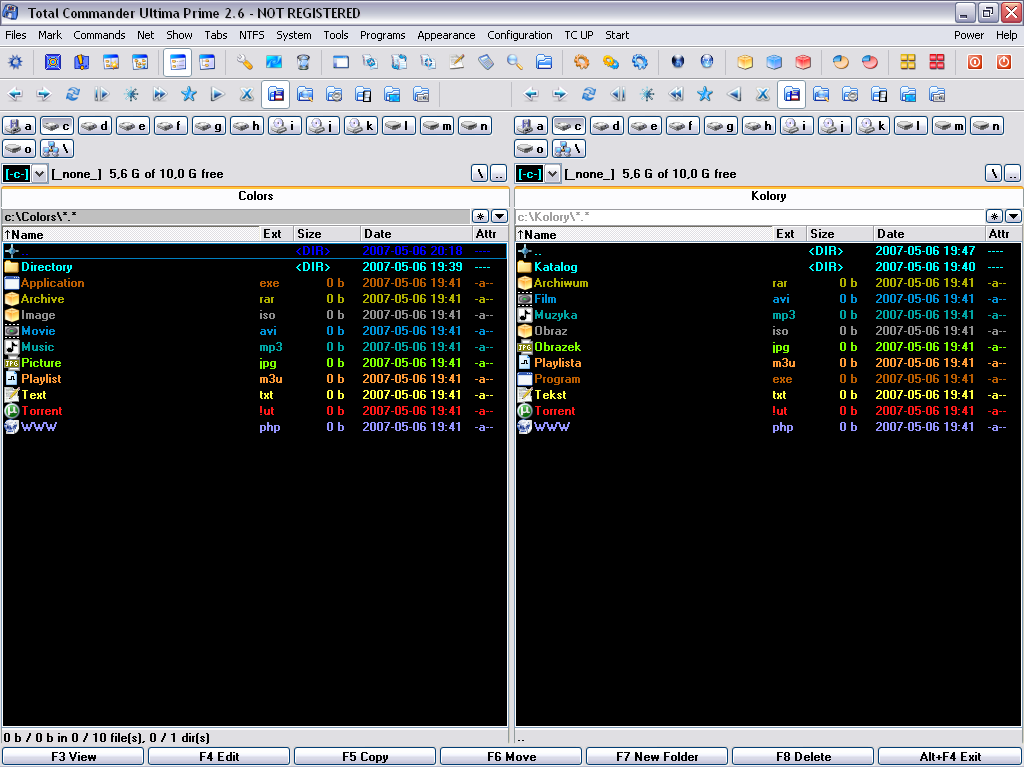
Task: Click the red box archive icon
Action: (803, 62)
